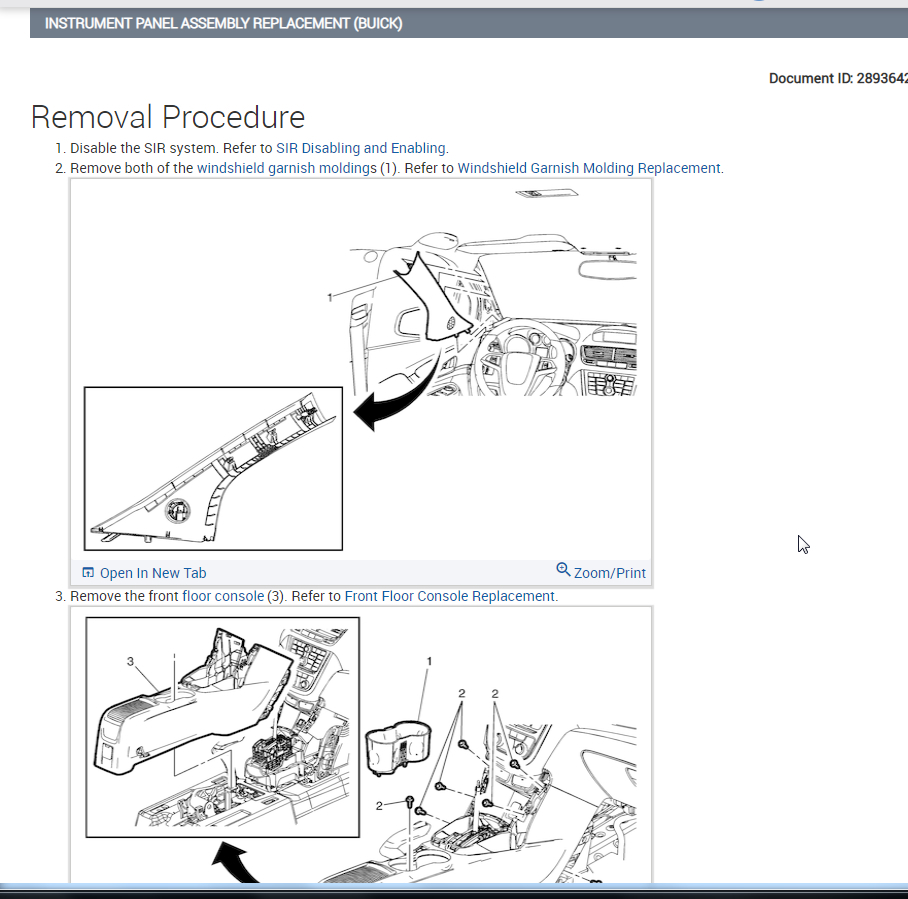Image resolution: width=908 pixels, height=899 pixels.
Task: Open Windshield Garnish Molding Replacement link
Action: pyautogui.click(x=589, y=169)
